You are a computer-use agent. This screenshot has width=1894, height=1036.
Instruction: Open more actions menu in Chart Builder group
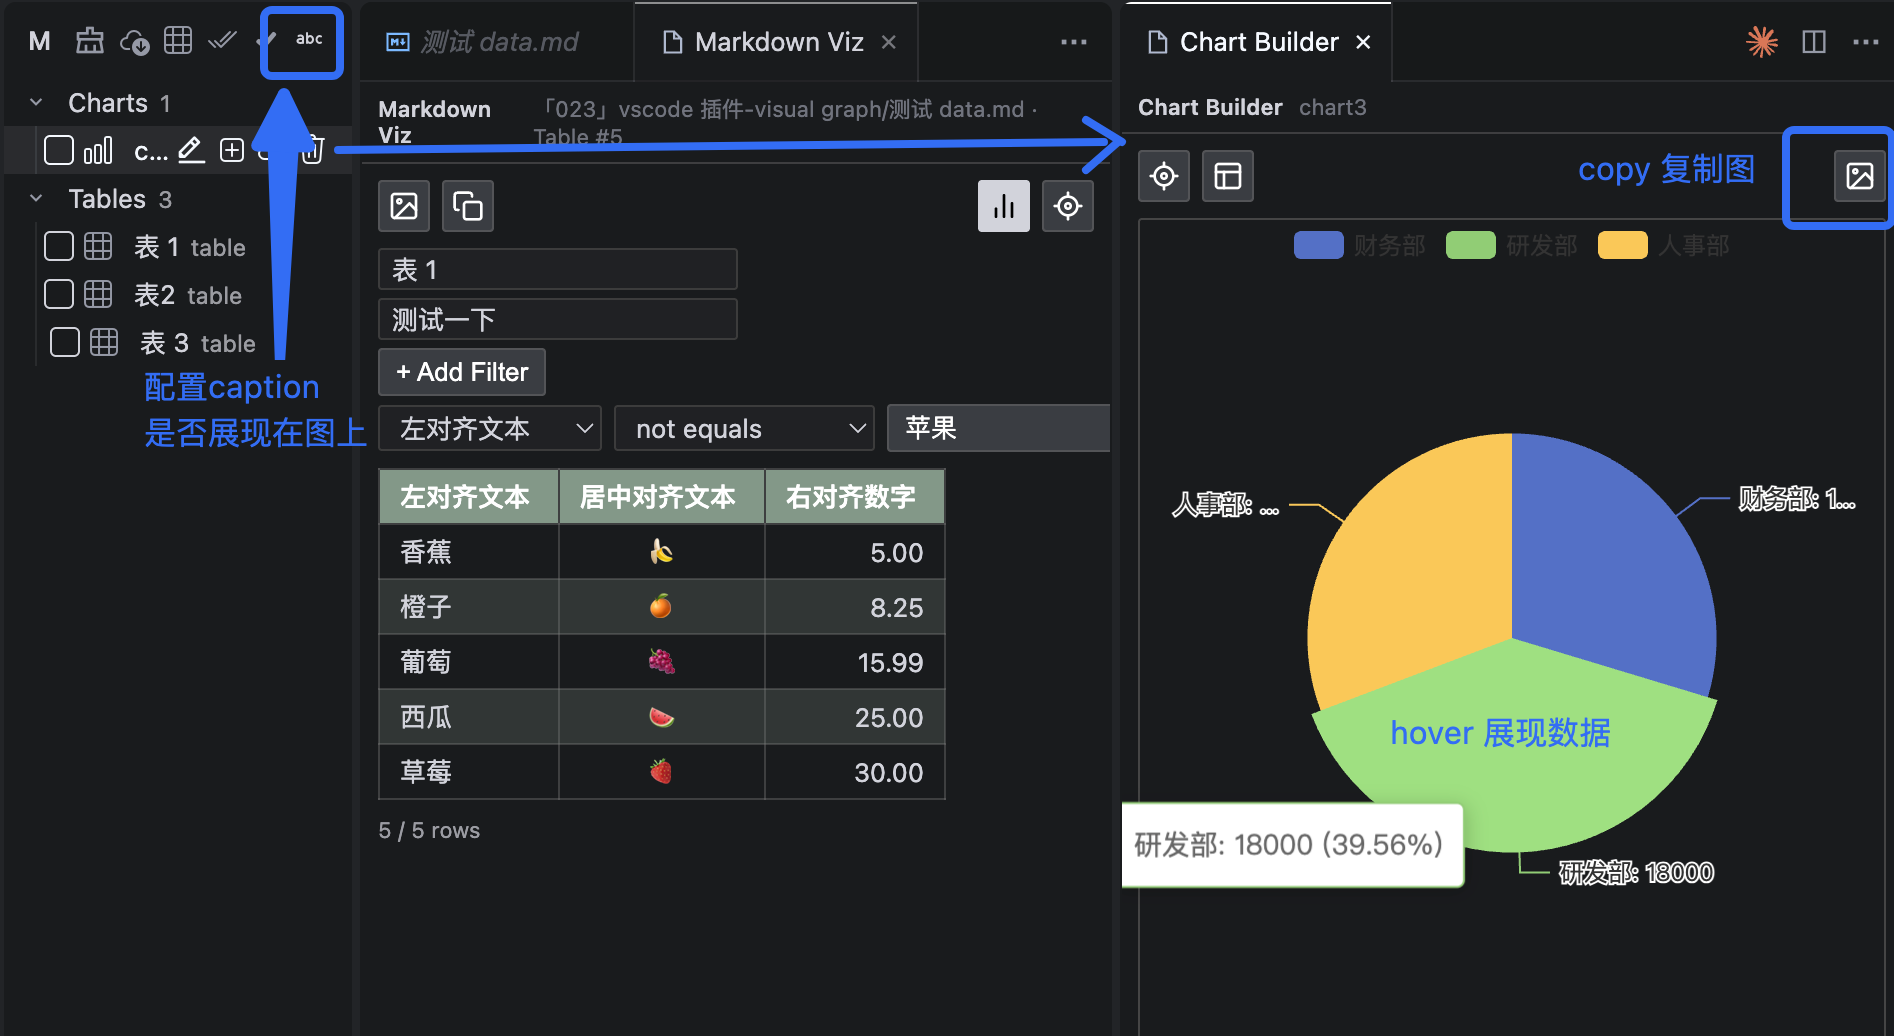[x=1866, y=41]
